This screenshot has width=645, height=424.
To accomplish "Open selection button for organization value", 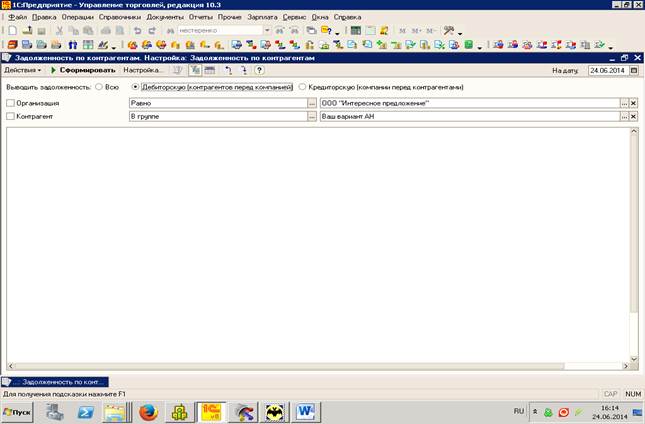I will 624,103.
